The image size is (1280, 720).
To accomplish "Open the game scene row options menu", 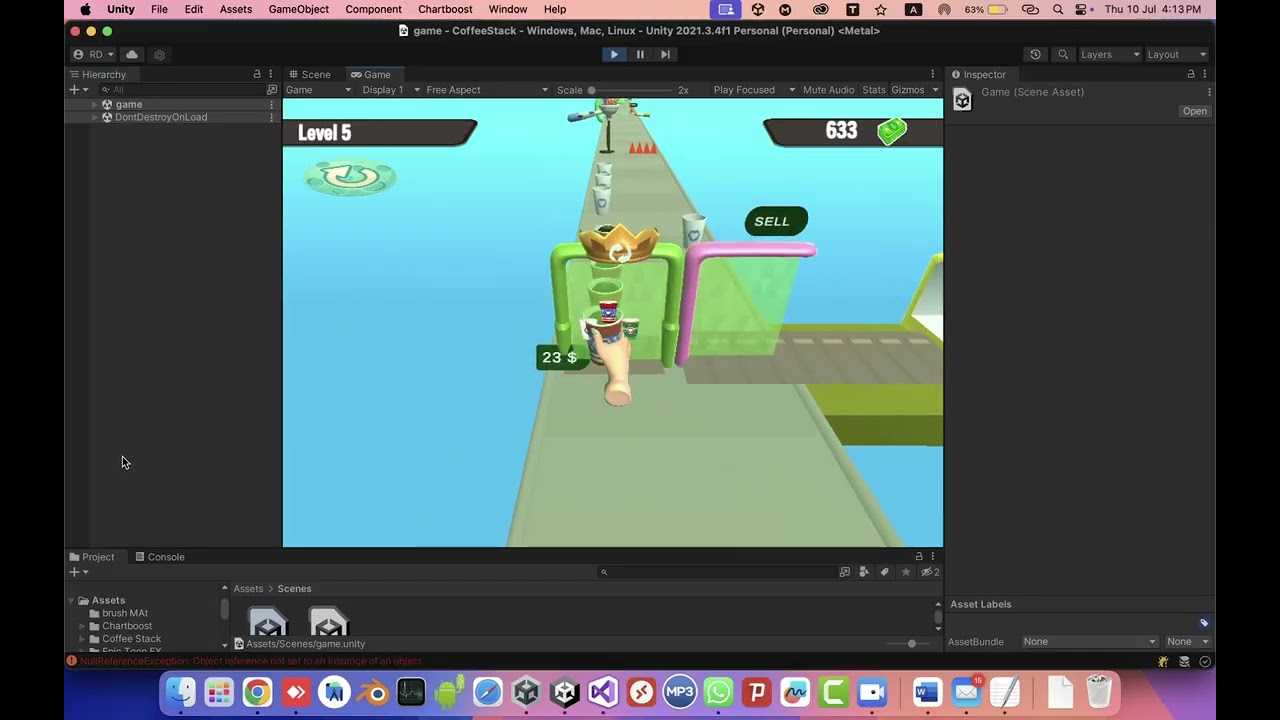I will coord(271,104).
